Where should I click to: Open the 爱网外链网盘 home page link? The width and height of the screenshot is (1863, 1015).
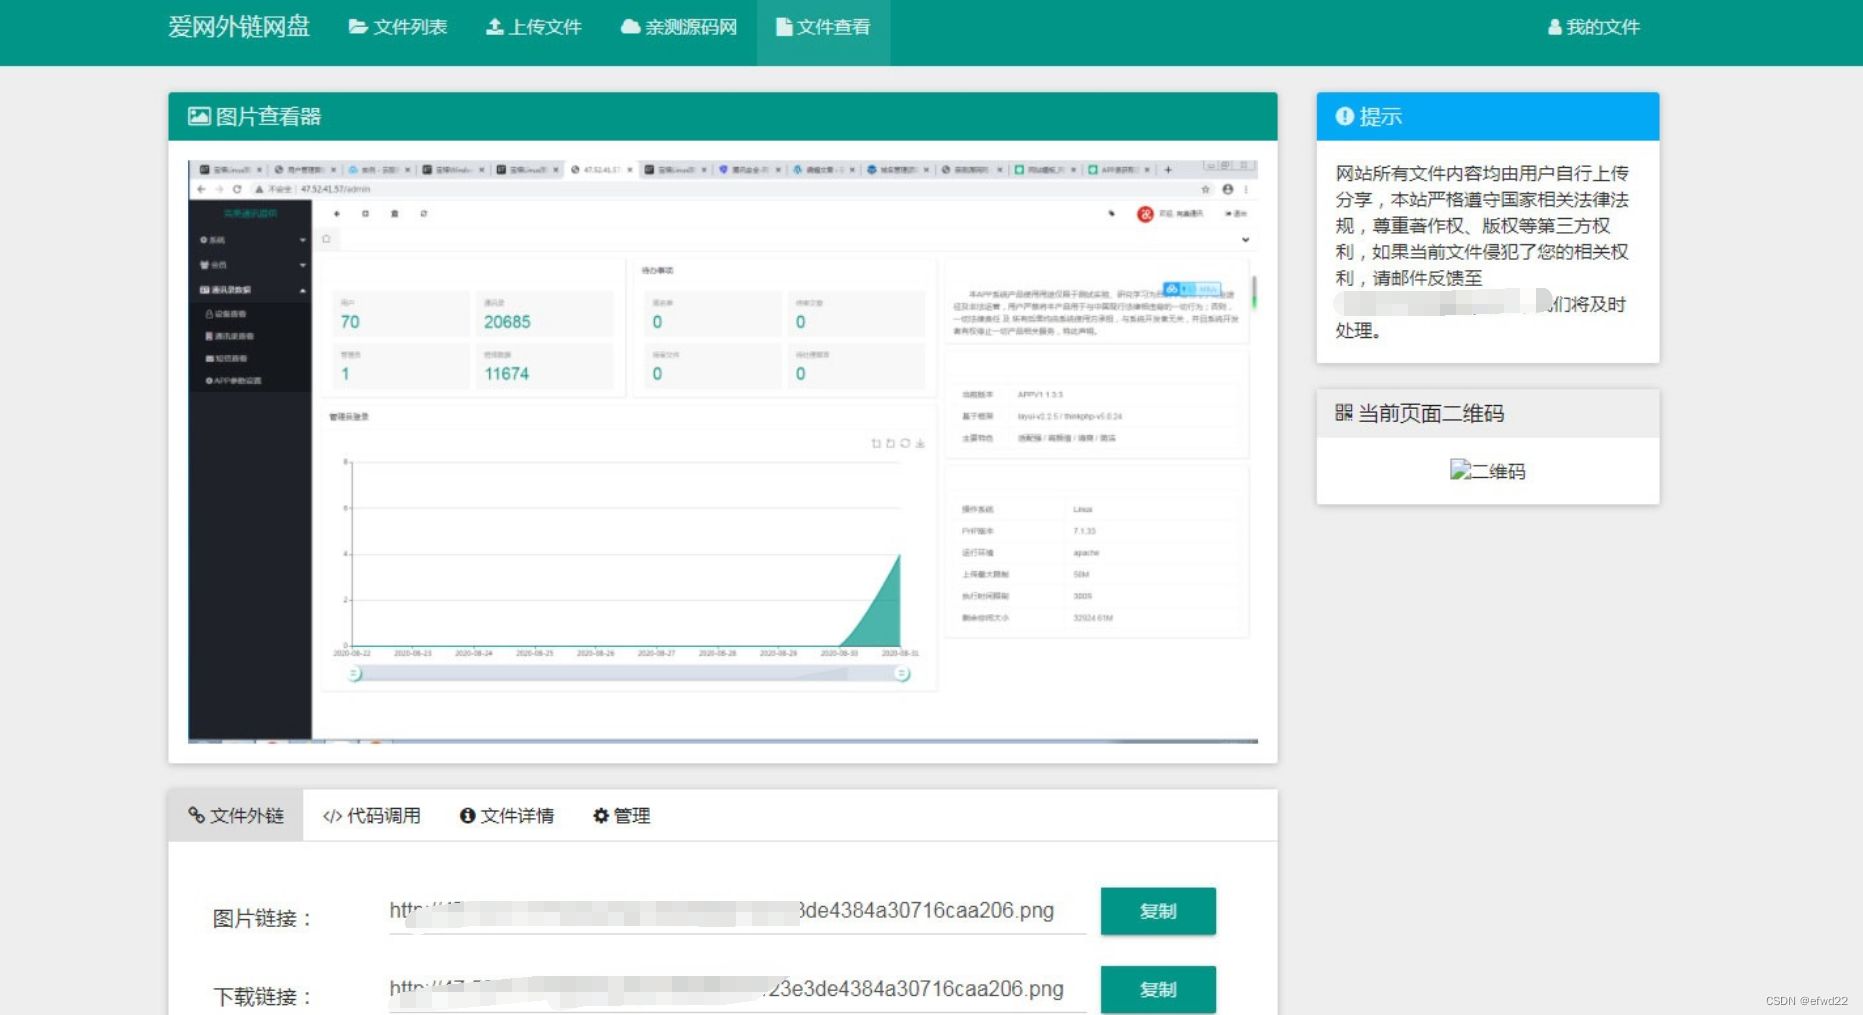click(240, 27)
